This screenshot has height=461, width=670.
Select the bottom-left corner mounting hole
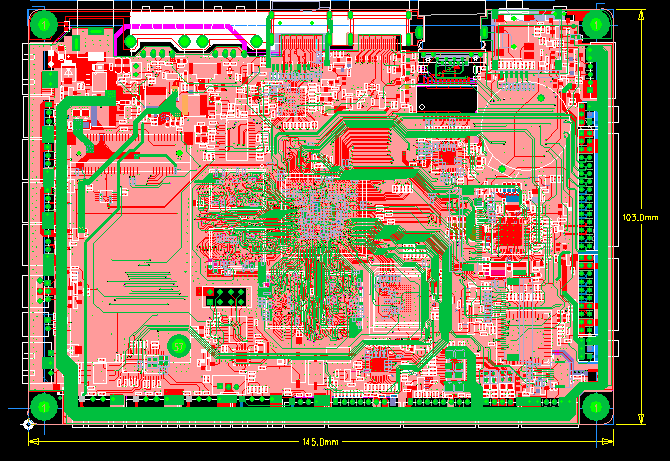[x=43, y=407]
